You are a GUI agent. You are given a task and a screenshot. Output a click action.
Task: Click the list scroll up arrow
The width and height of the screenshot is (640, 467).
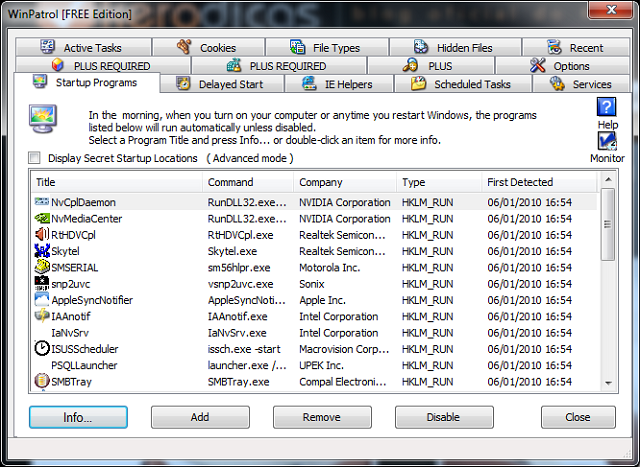608,179
